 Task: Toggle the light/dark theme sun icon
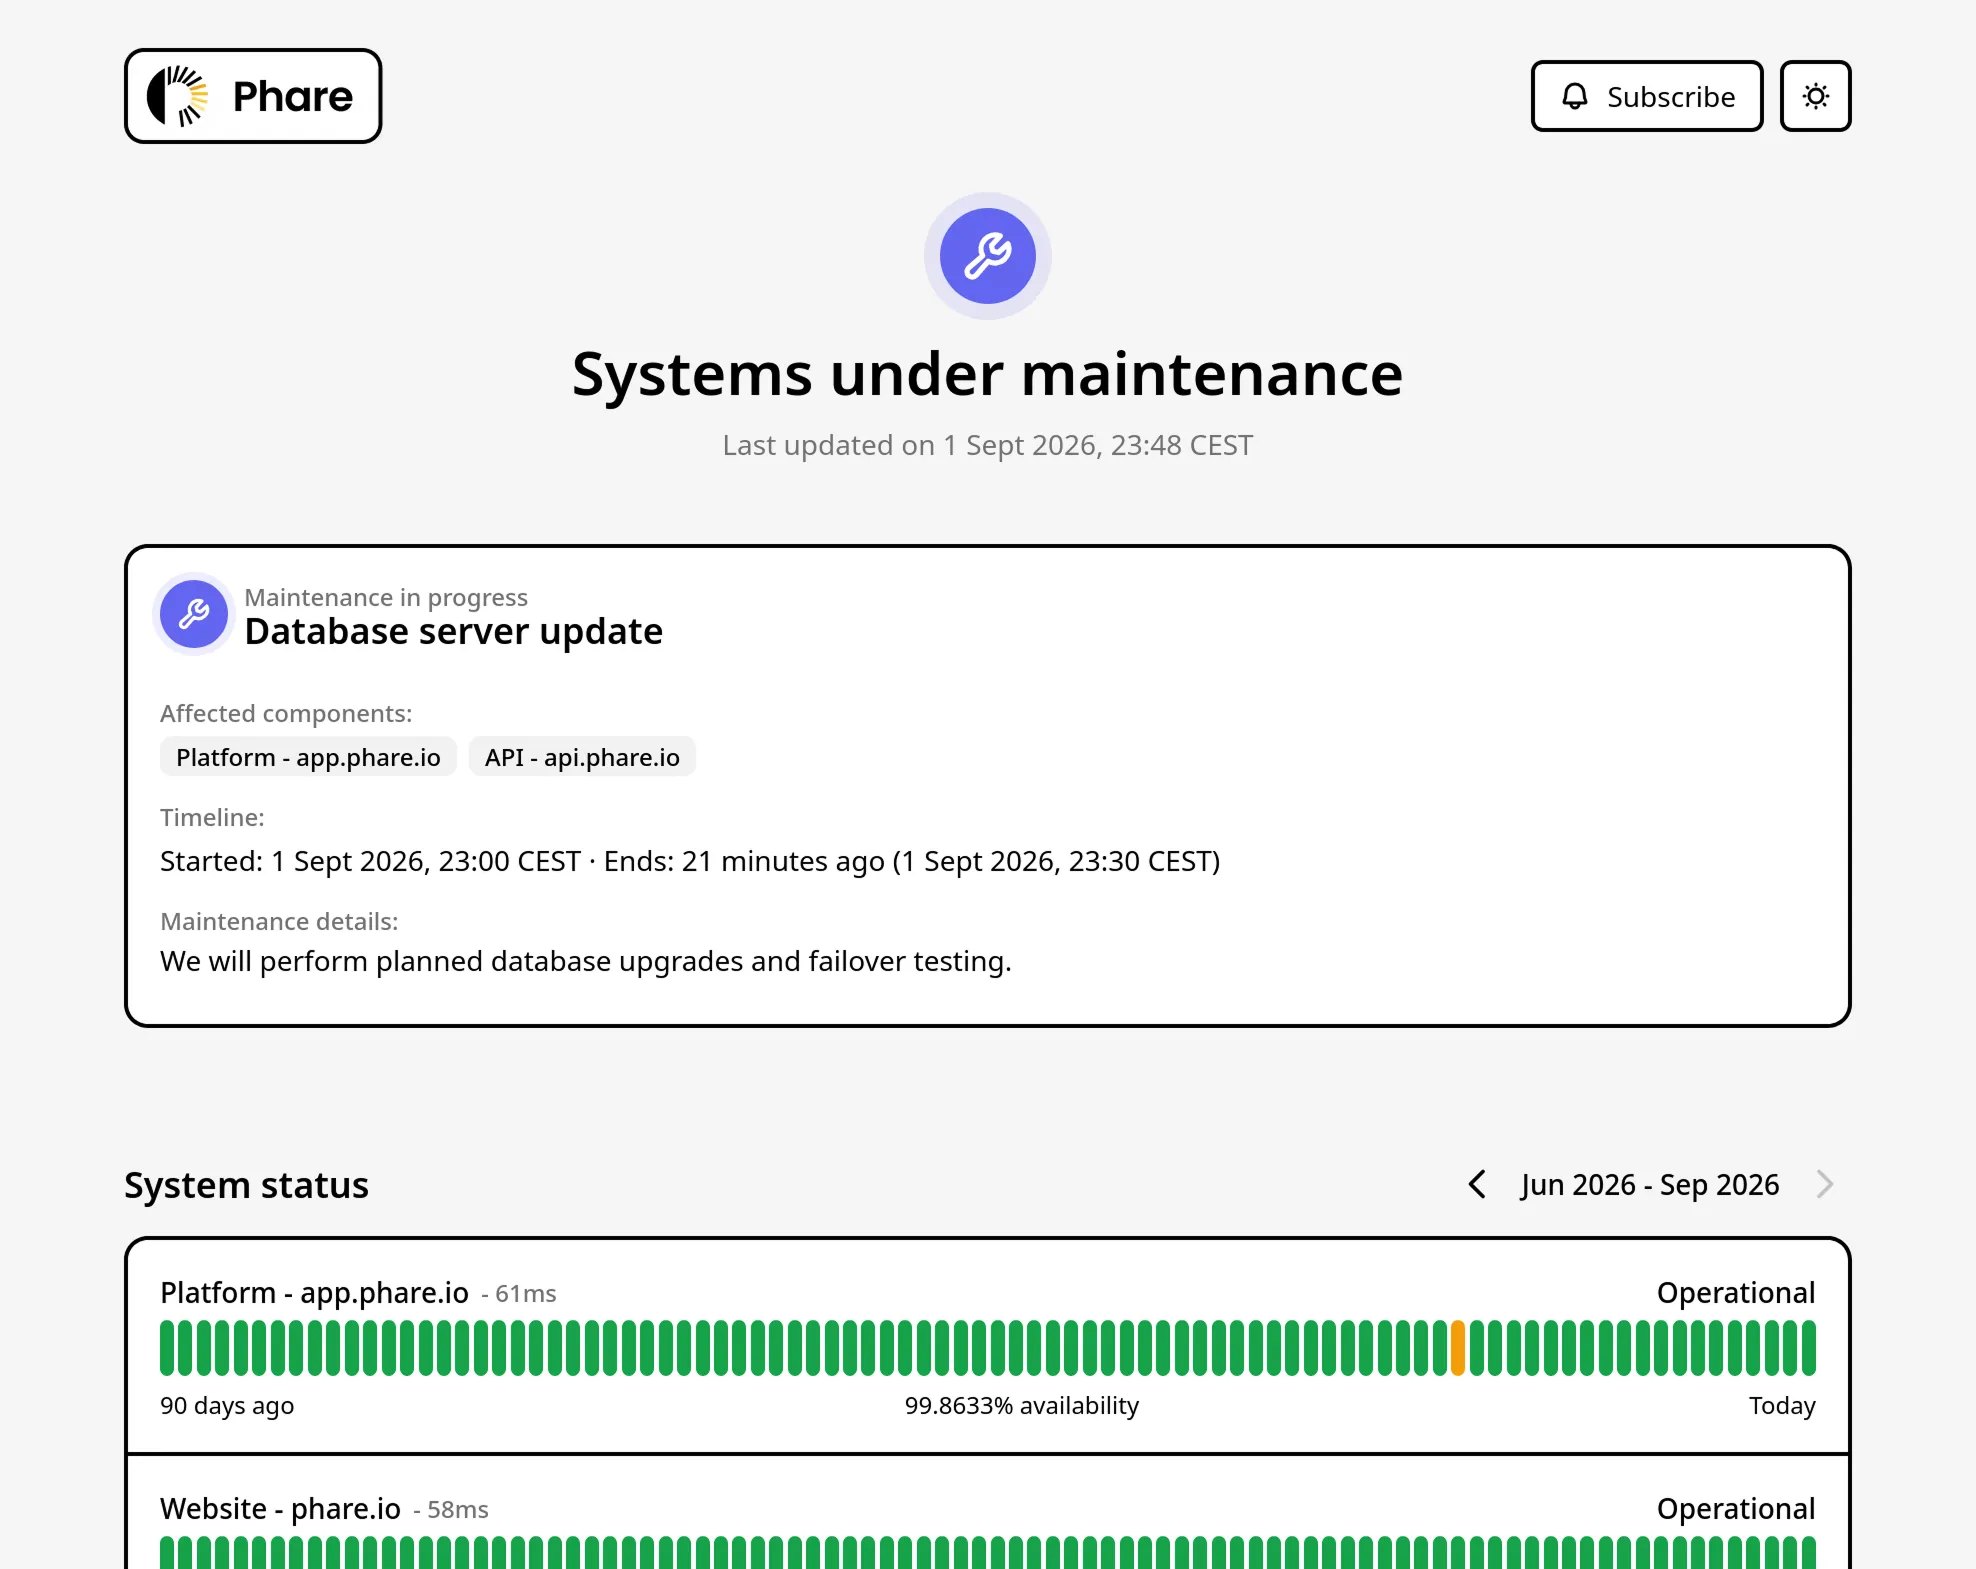(1815, 96)
